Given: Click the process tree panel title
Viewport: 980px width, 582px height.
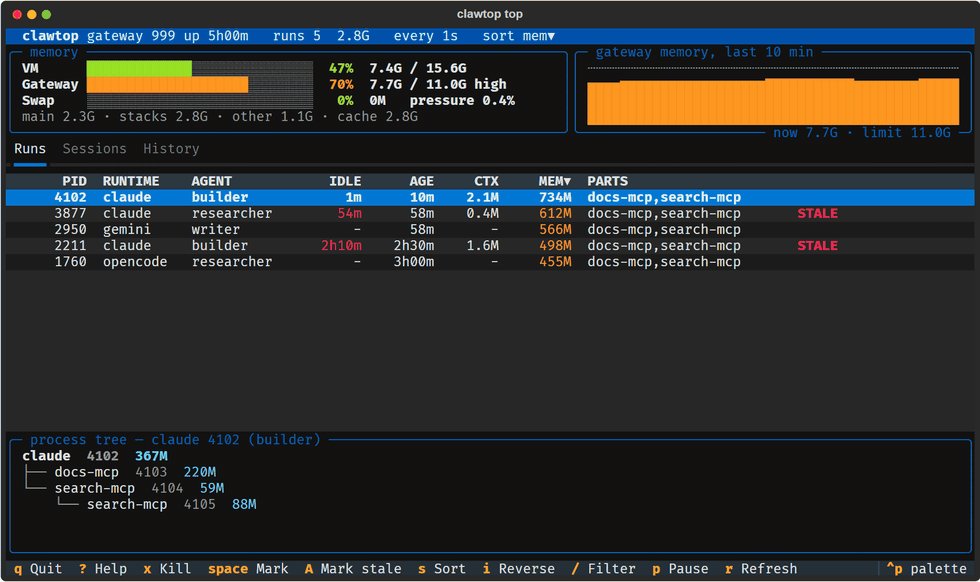Looking at the screenshot, I should [175, 440].
